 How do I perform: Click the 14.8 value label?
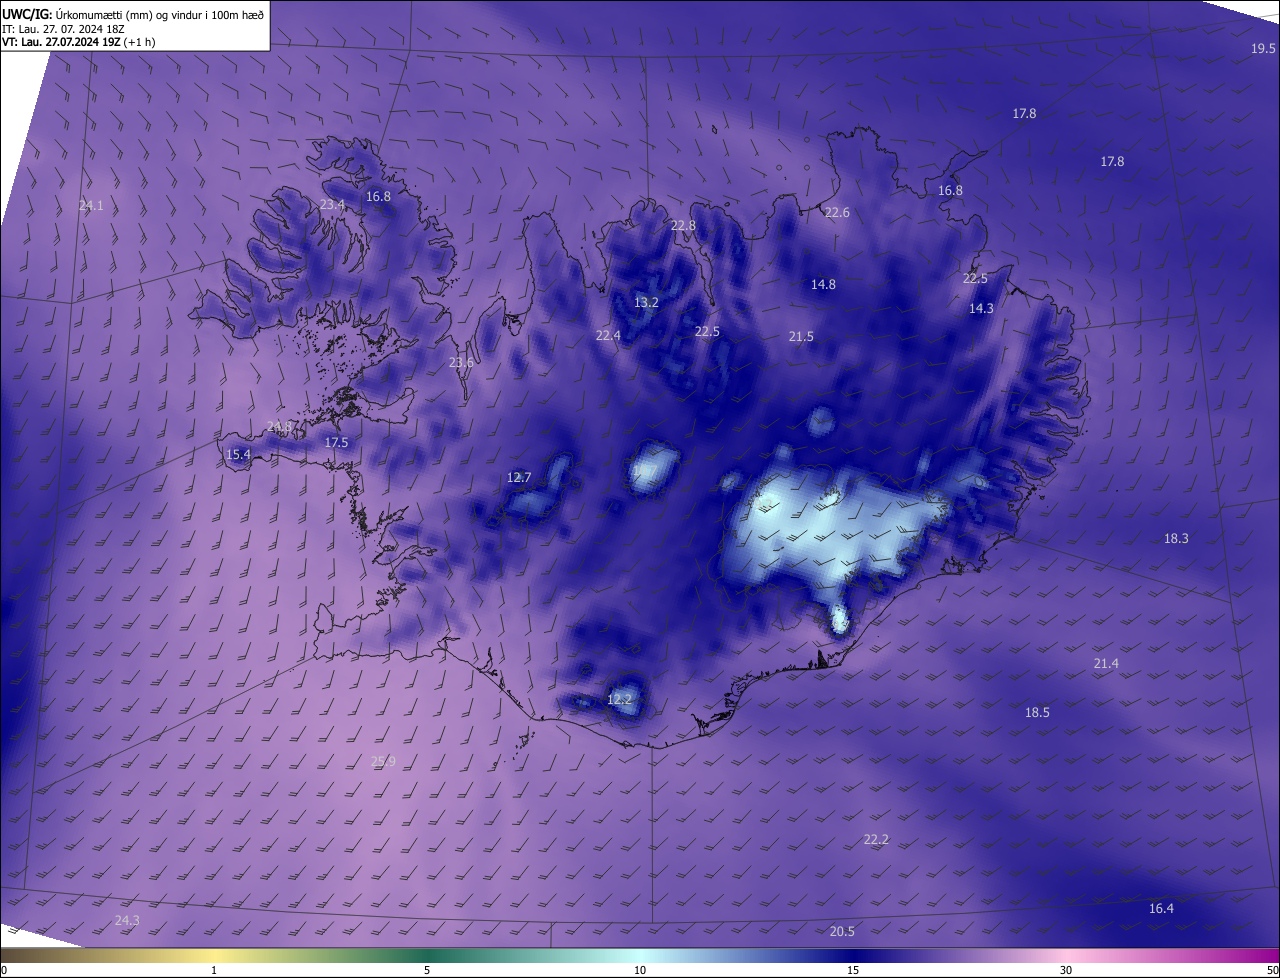(x=823, y=285)
